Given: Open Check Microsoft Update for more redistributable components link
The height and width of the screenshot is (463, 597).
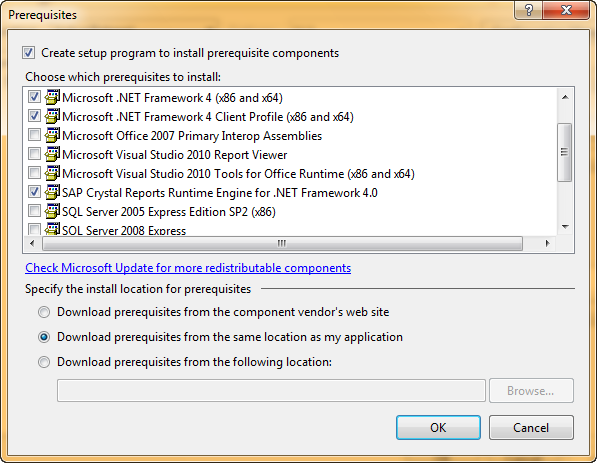Looking at the screenshot, I should [x=188, y=268].
